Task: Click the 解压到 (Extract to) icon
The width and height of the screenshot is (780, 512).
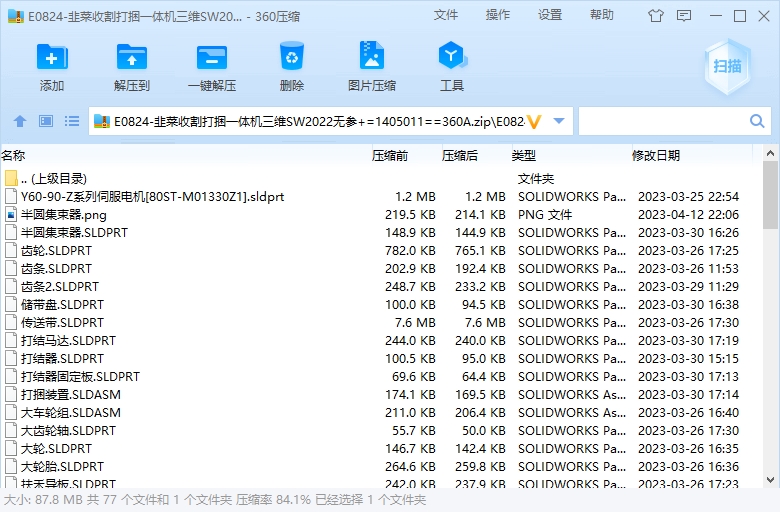Action: tap(132, 57)
